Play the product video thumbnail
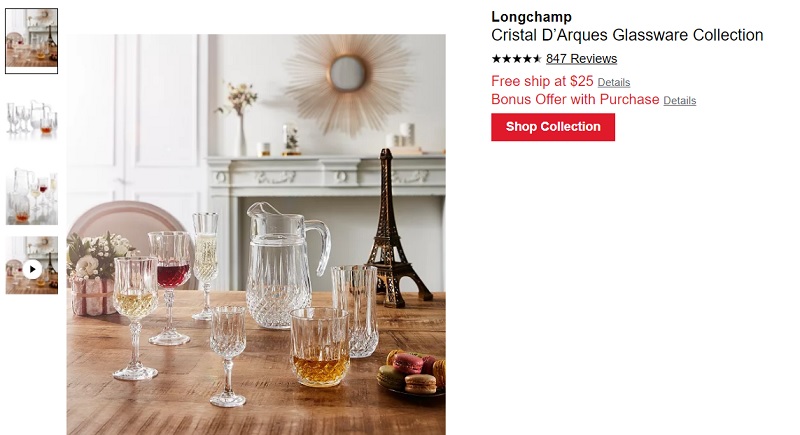This screenshot has height=435, width=800. [32, 266]
